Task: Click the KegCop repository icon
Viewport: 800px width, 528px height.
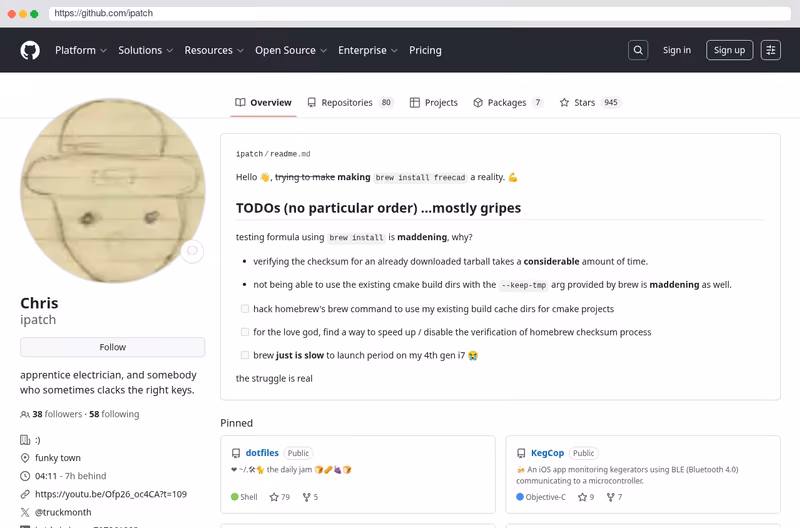Action: (x=521, y=453)
